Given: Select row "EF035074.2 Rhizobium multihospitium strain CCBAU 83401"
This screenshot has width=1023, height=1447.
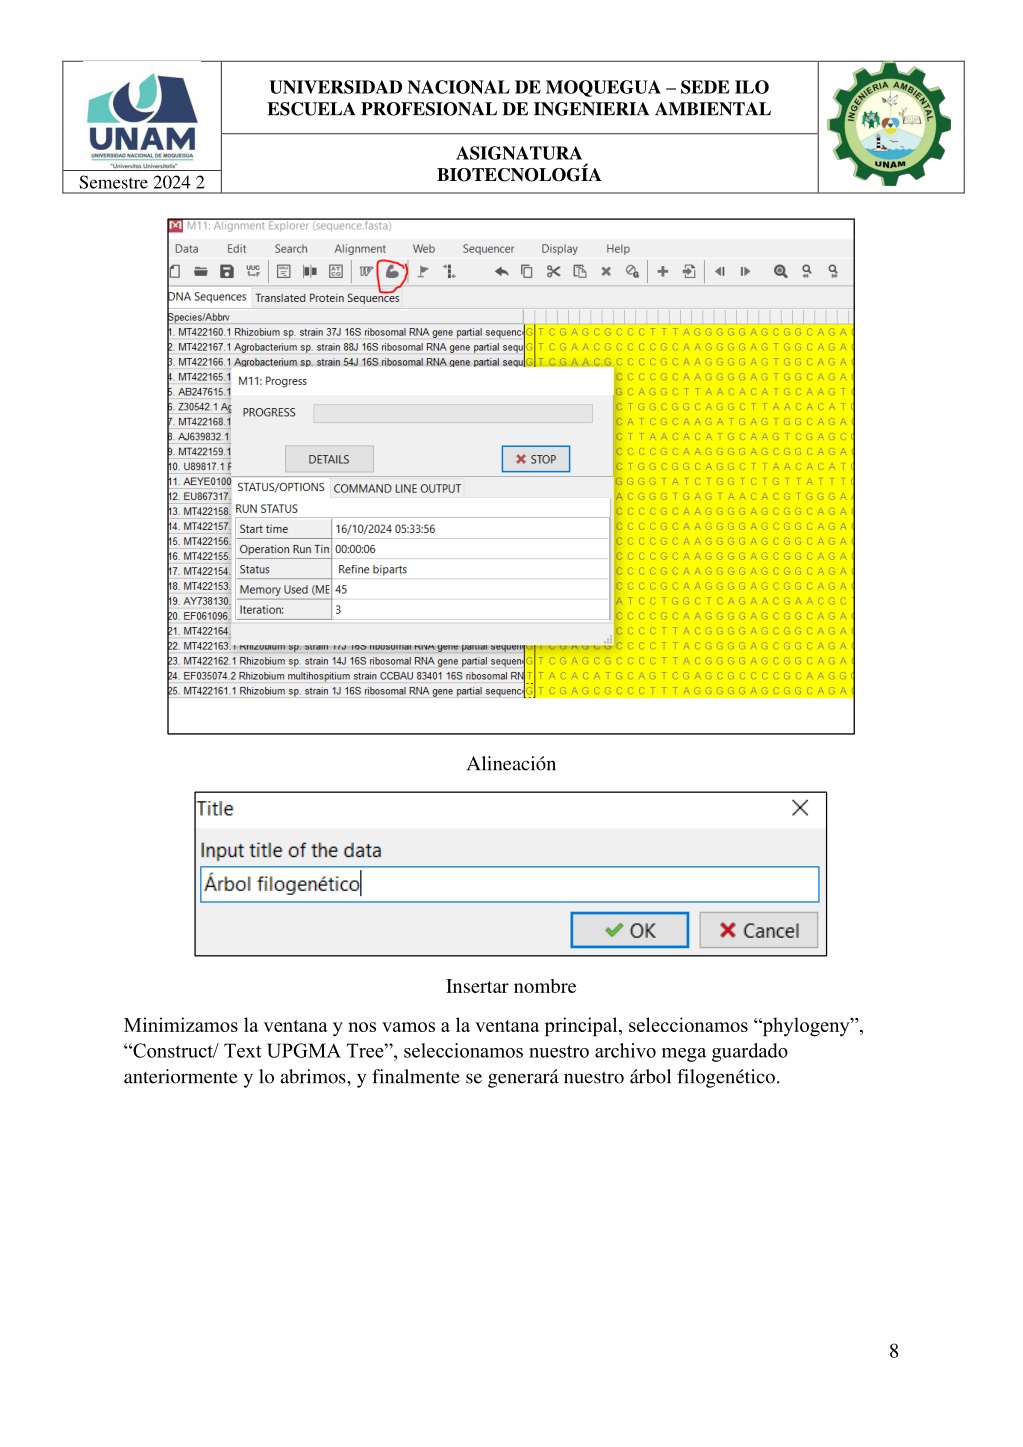Looking at the screenshot, I should 346,676.
